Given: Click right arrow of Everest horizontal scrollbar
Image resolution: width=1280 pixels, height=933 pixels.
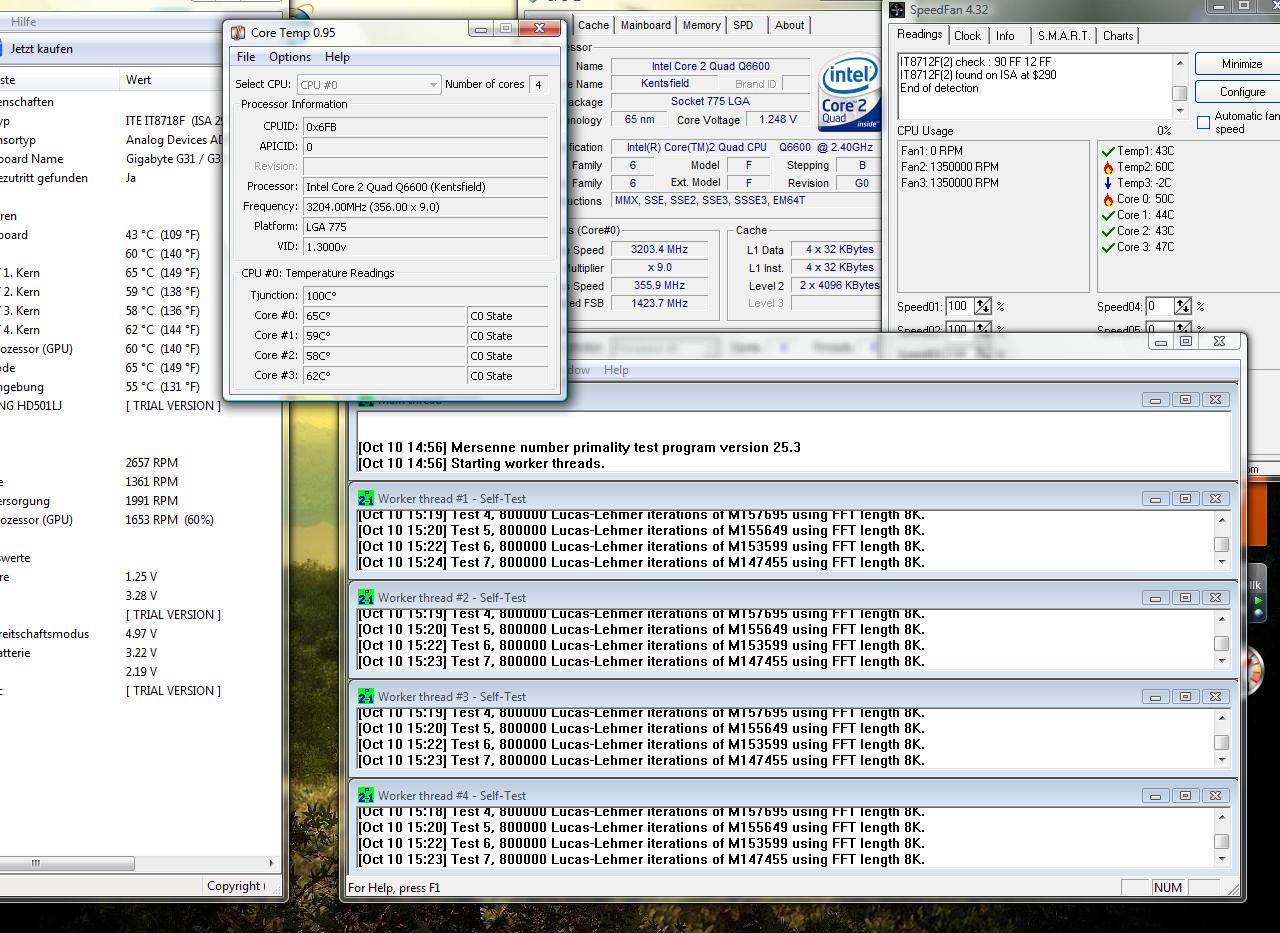Looking at the screenshot, I should click(x=271, y=863).
